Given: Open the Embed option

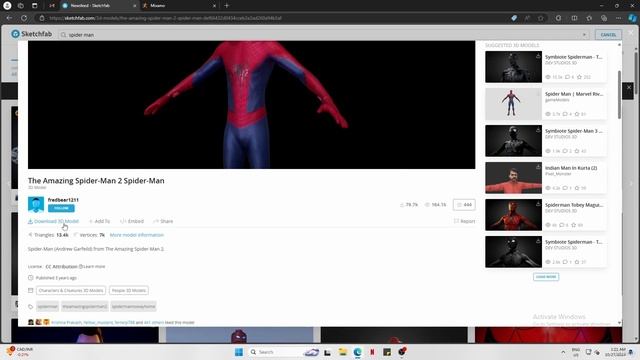Looking at the screenshot, I should (x=132, y=221).
